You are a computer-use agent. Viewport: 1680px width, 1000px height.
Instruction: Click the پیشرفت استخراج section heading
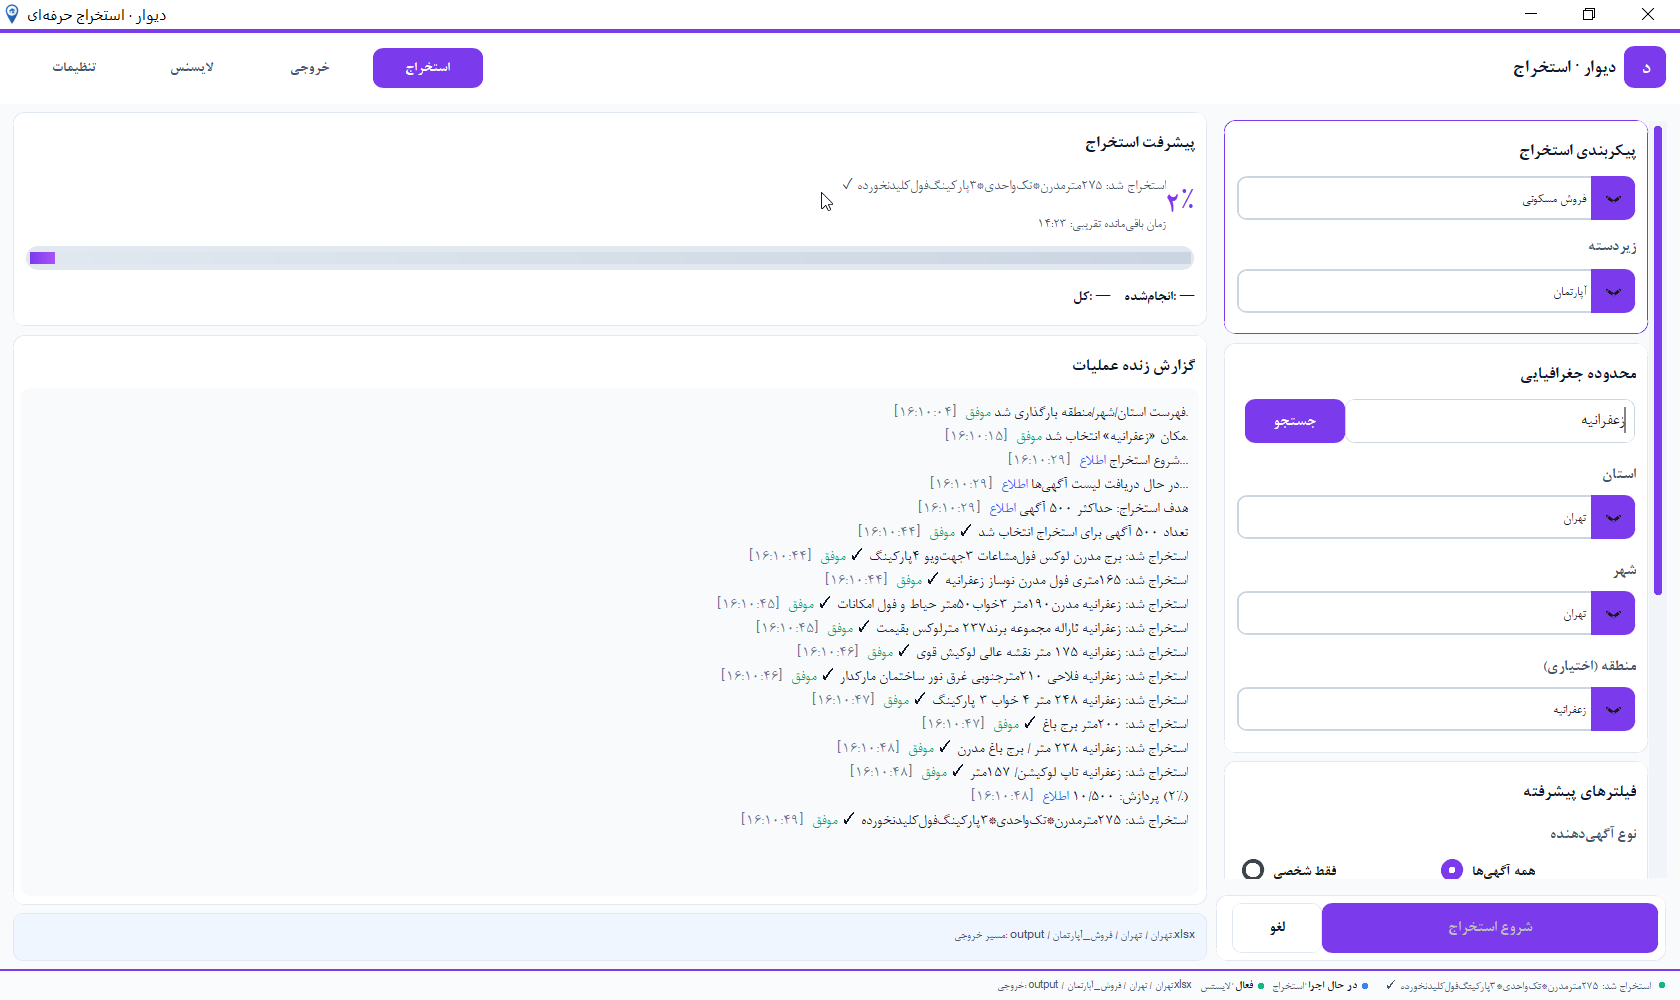point(1140,143)
